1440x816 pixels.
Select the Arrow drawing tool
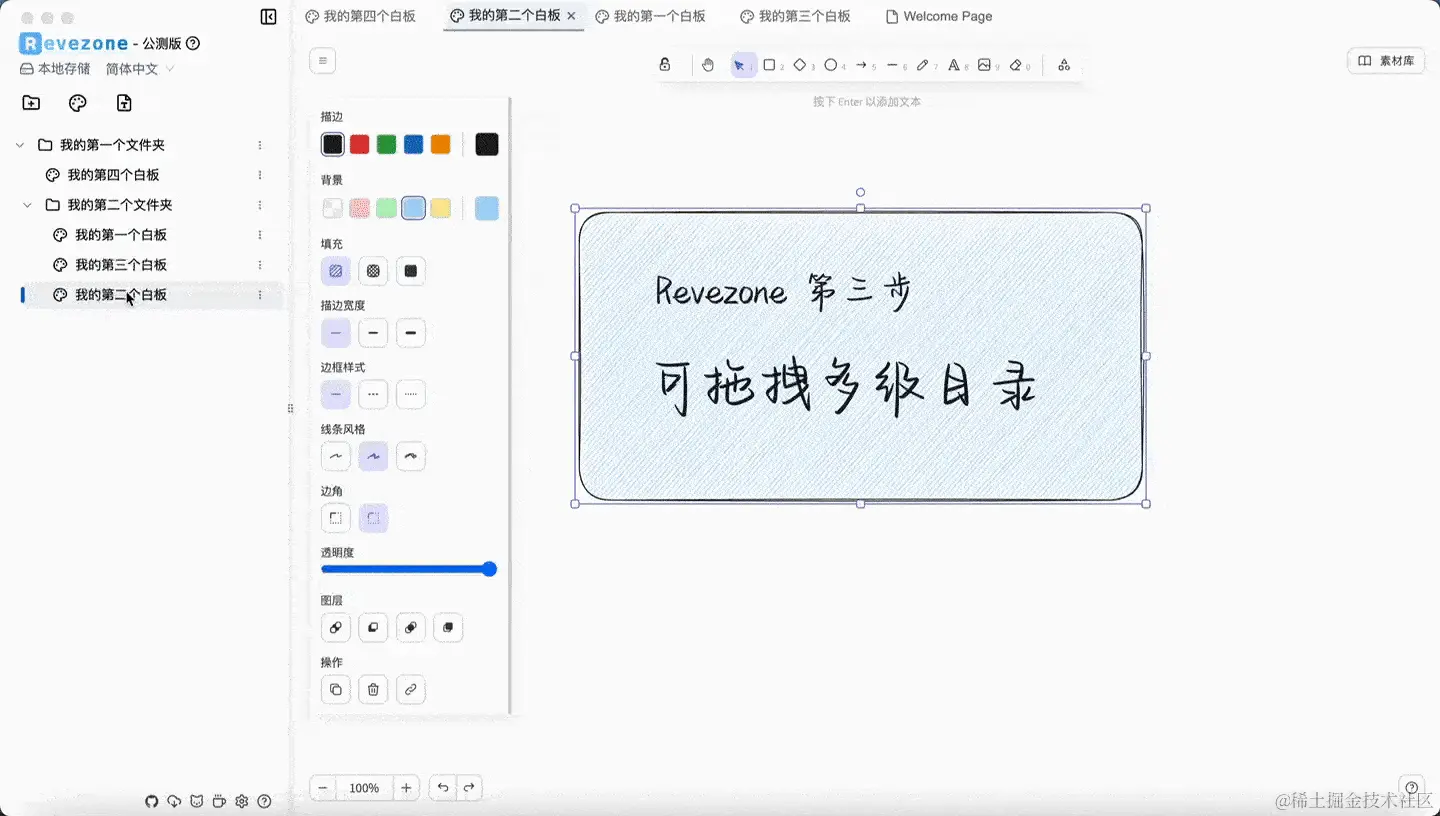pyautogui.click(x=861, y=65)
